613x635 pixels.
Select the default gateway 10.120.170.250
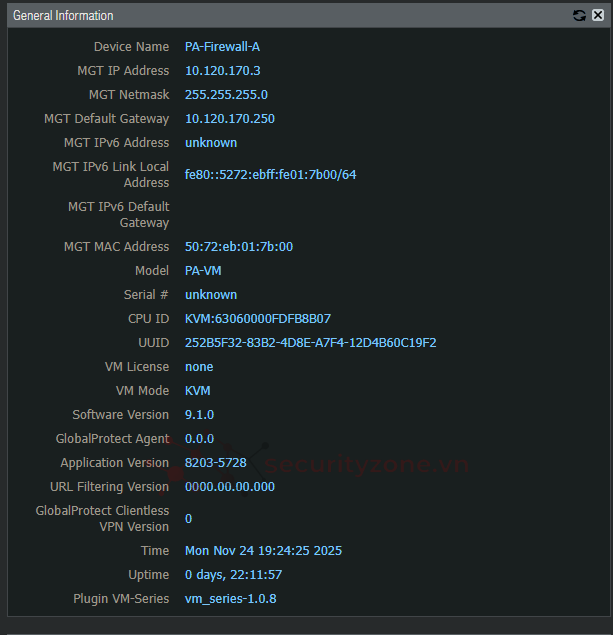[229, 119]
